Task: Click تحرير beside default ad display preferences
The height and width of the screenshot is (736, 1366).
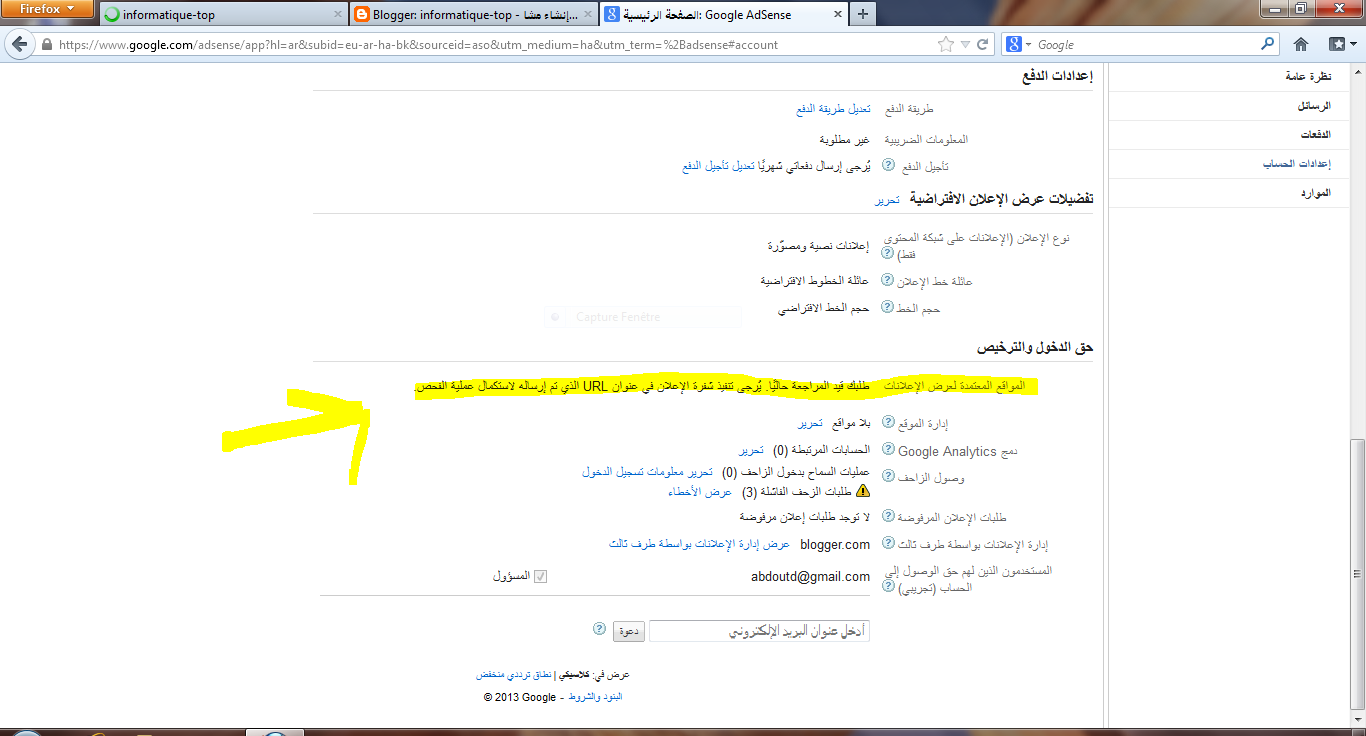Action: (x=888, y=200)
